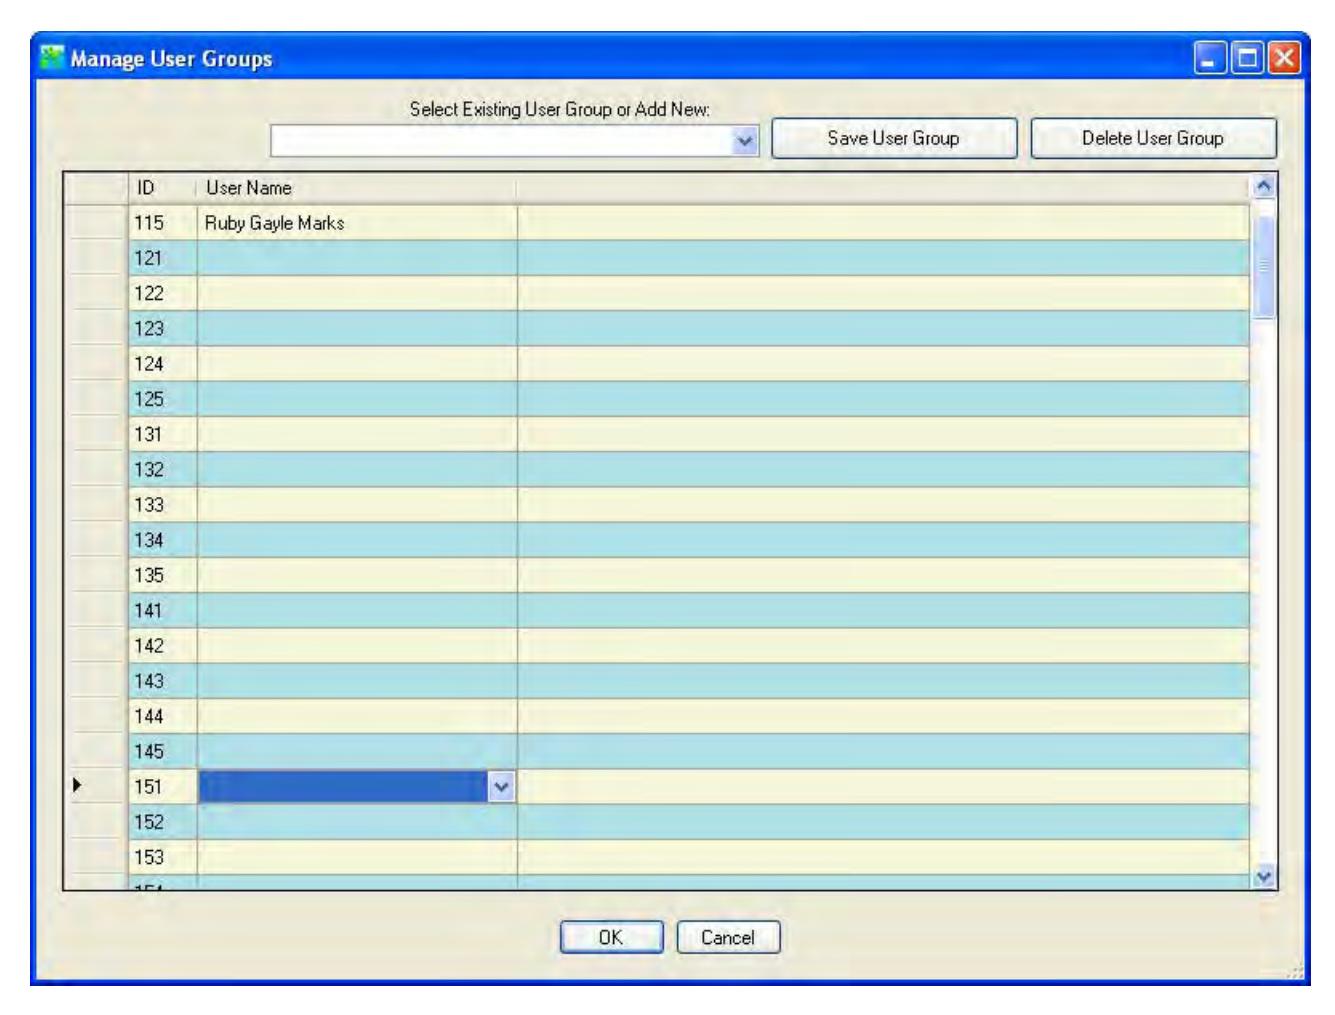Click the vertical scrollbar thumb

tap(1264, 267)
